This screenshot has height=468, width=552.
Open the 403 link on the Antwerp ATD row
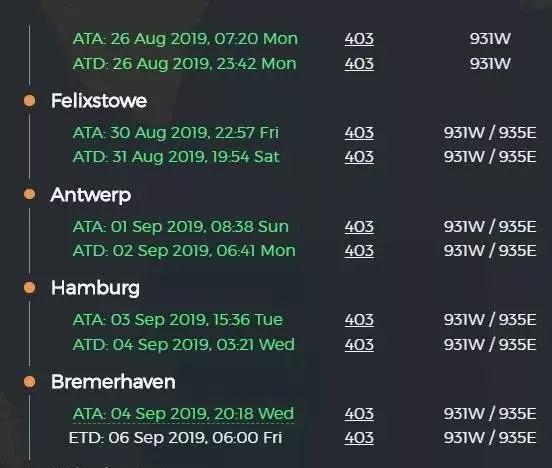(359, 251)
